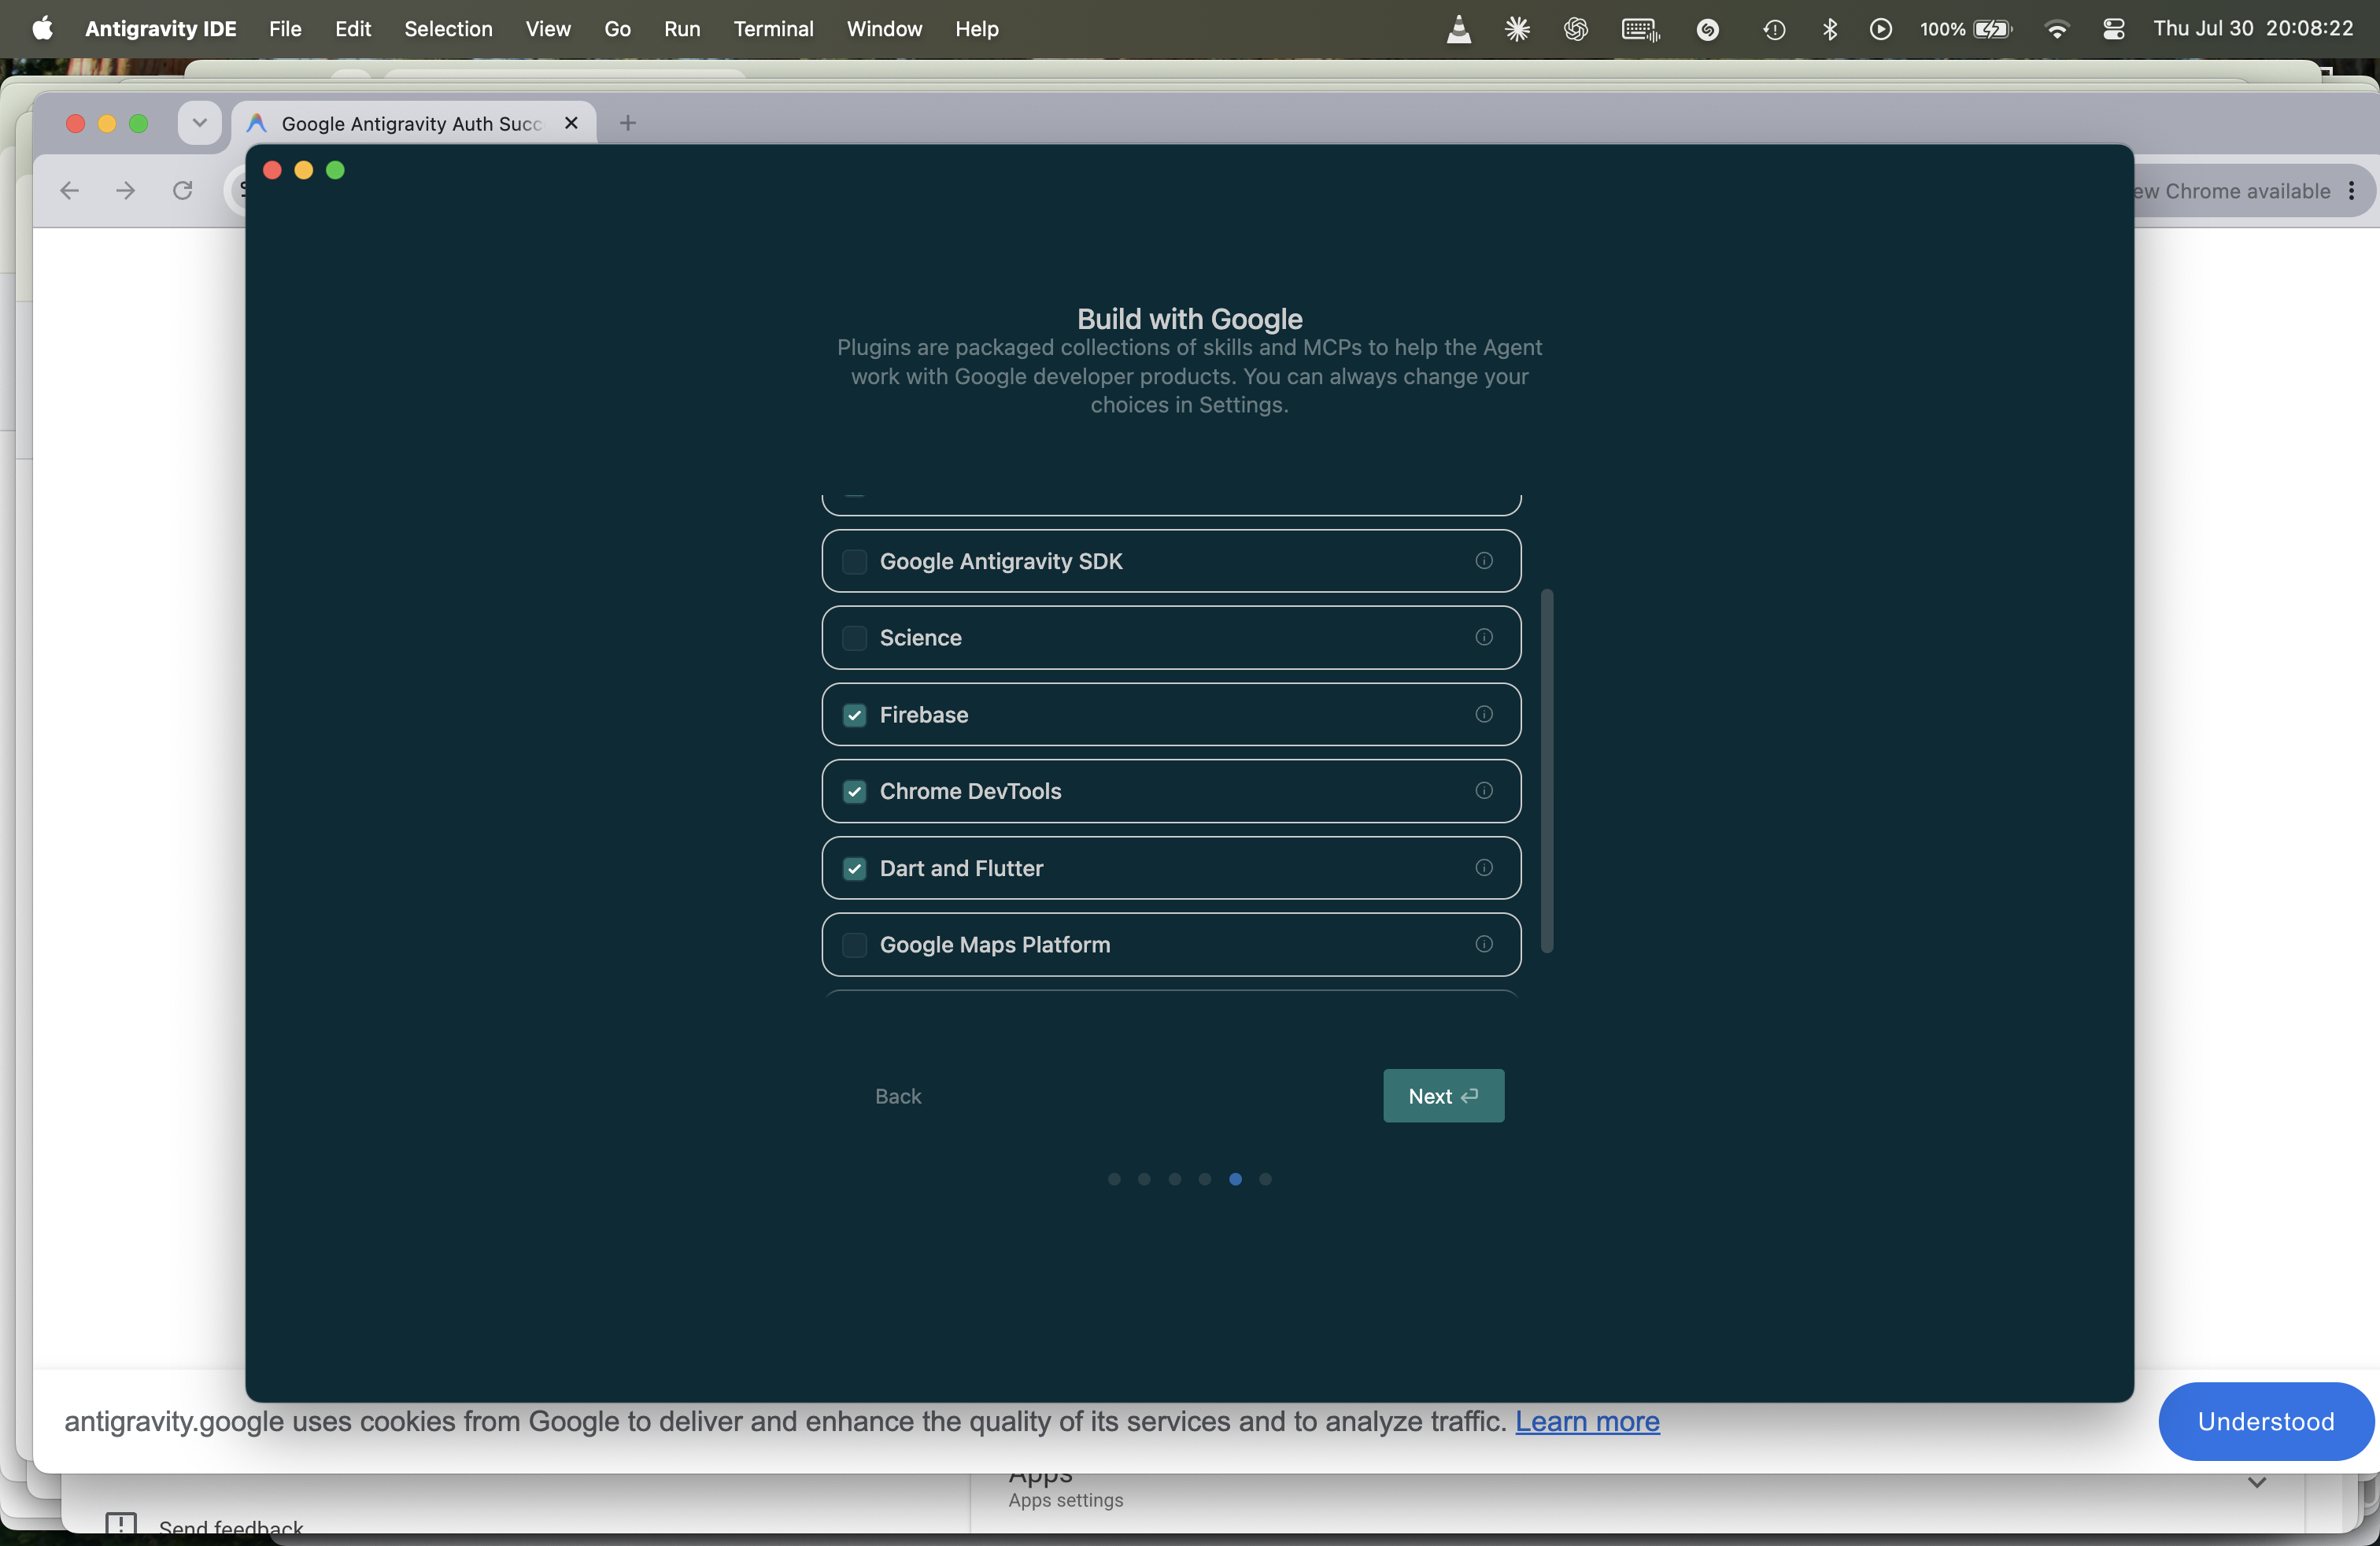Open Chrome three-dot menu
Viewport: 2380px width, 1546px height.
coord(2351,190)
